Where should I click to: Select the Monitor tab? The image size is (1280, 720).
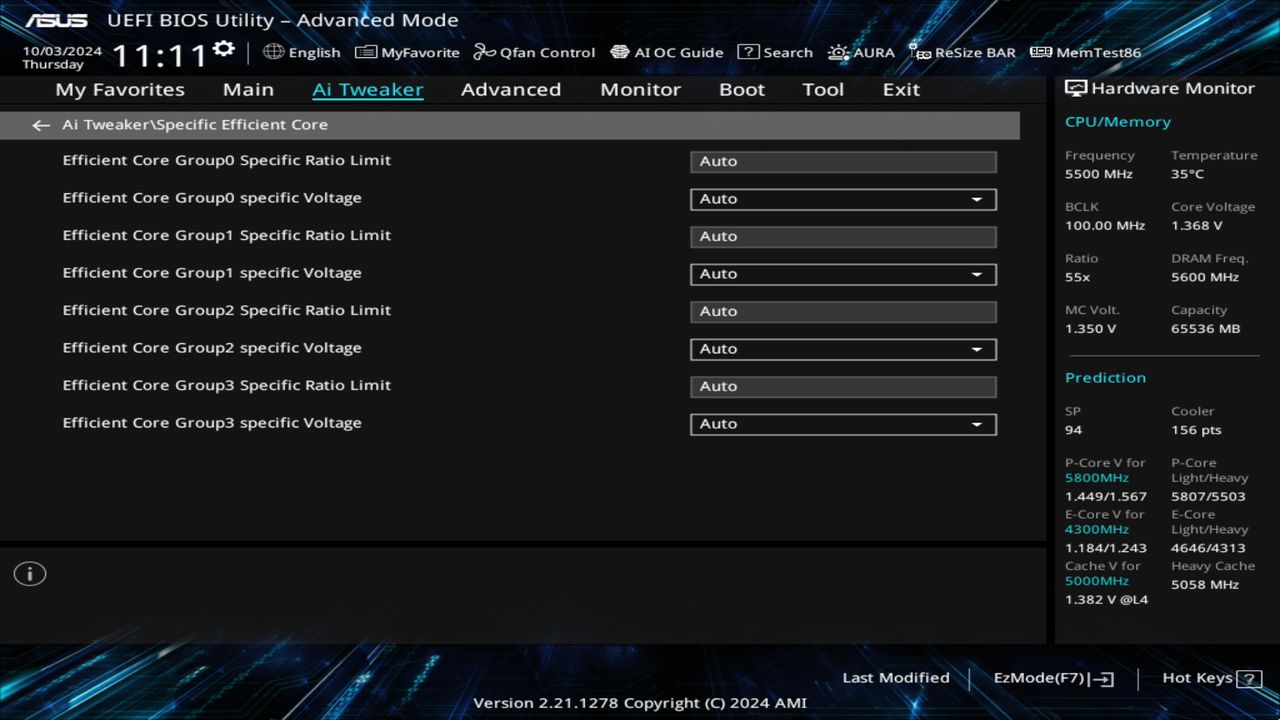click(640, 89)
